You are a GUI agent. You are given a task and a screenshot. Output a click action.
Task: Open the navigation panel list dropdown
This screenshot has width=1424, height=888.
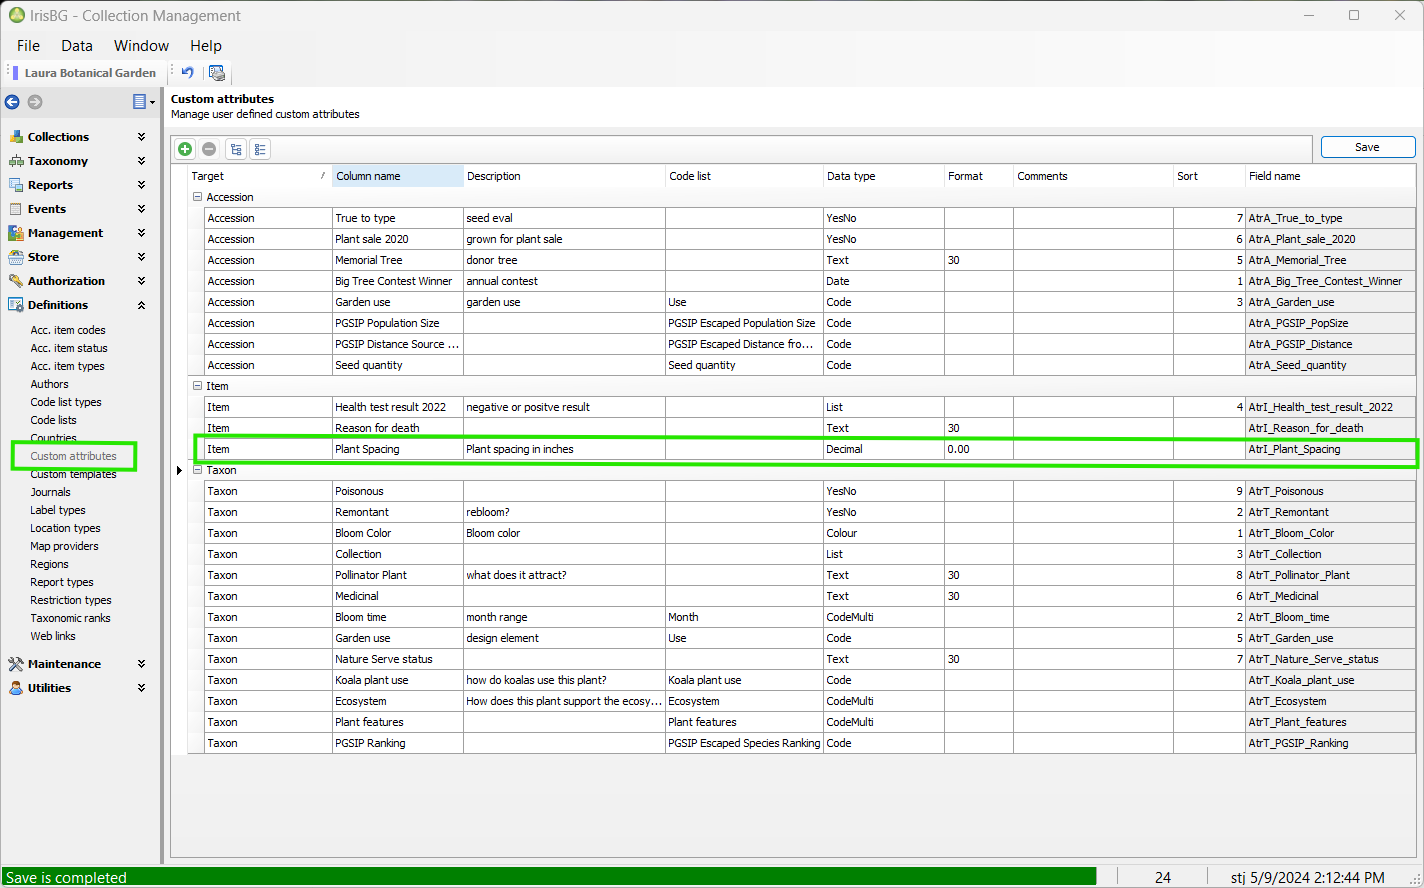tap(143, 102)
